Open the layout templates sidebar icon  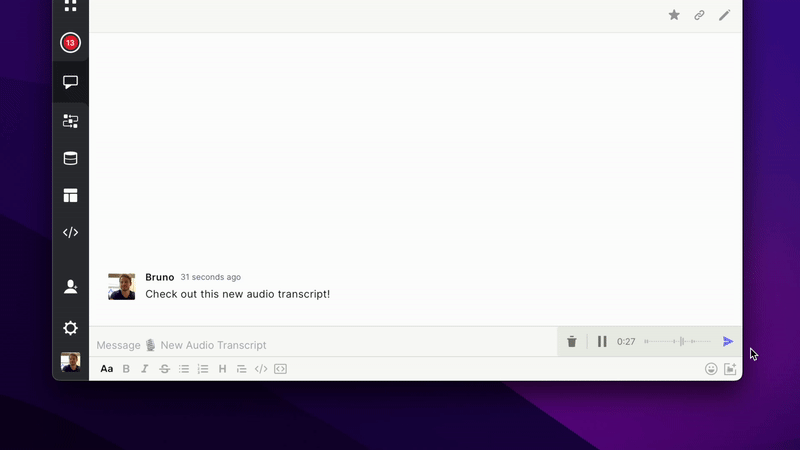pos(70,195)
